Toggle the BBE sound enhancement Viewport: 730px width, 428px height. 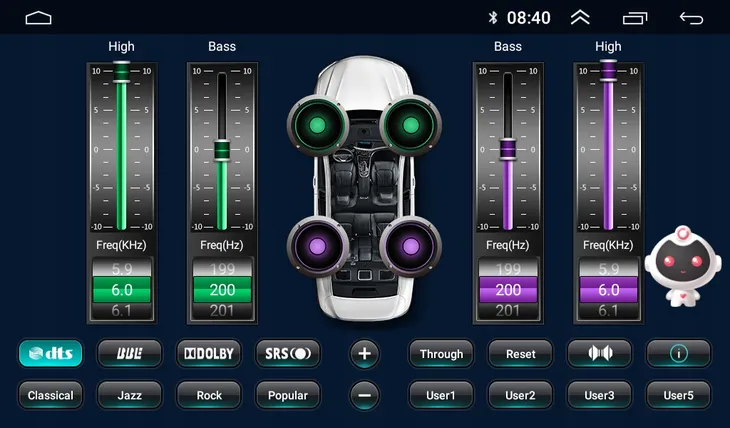point(129,353)
